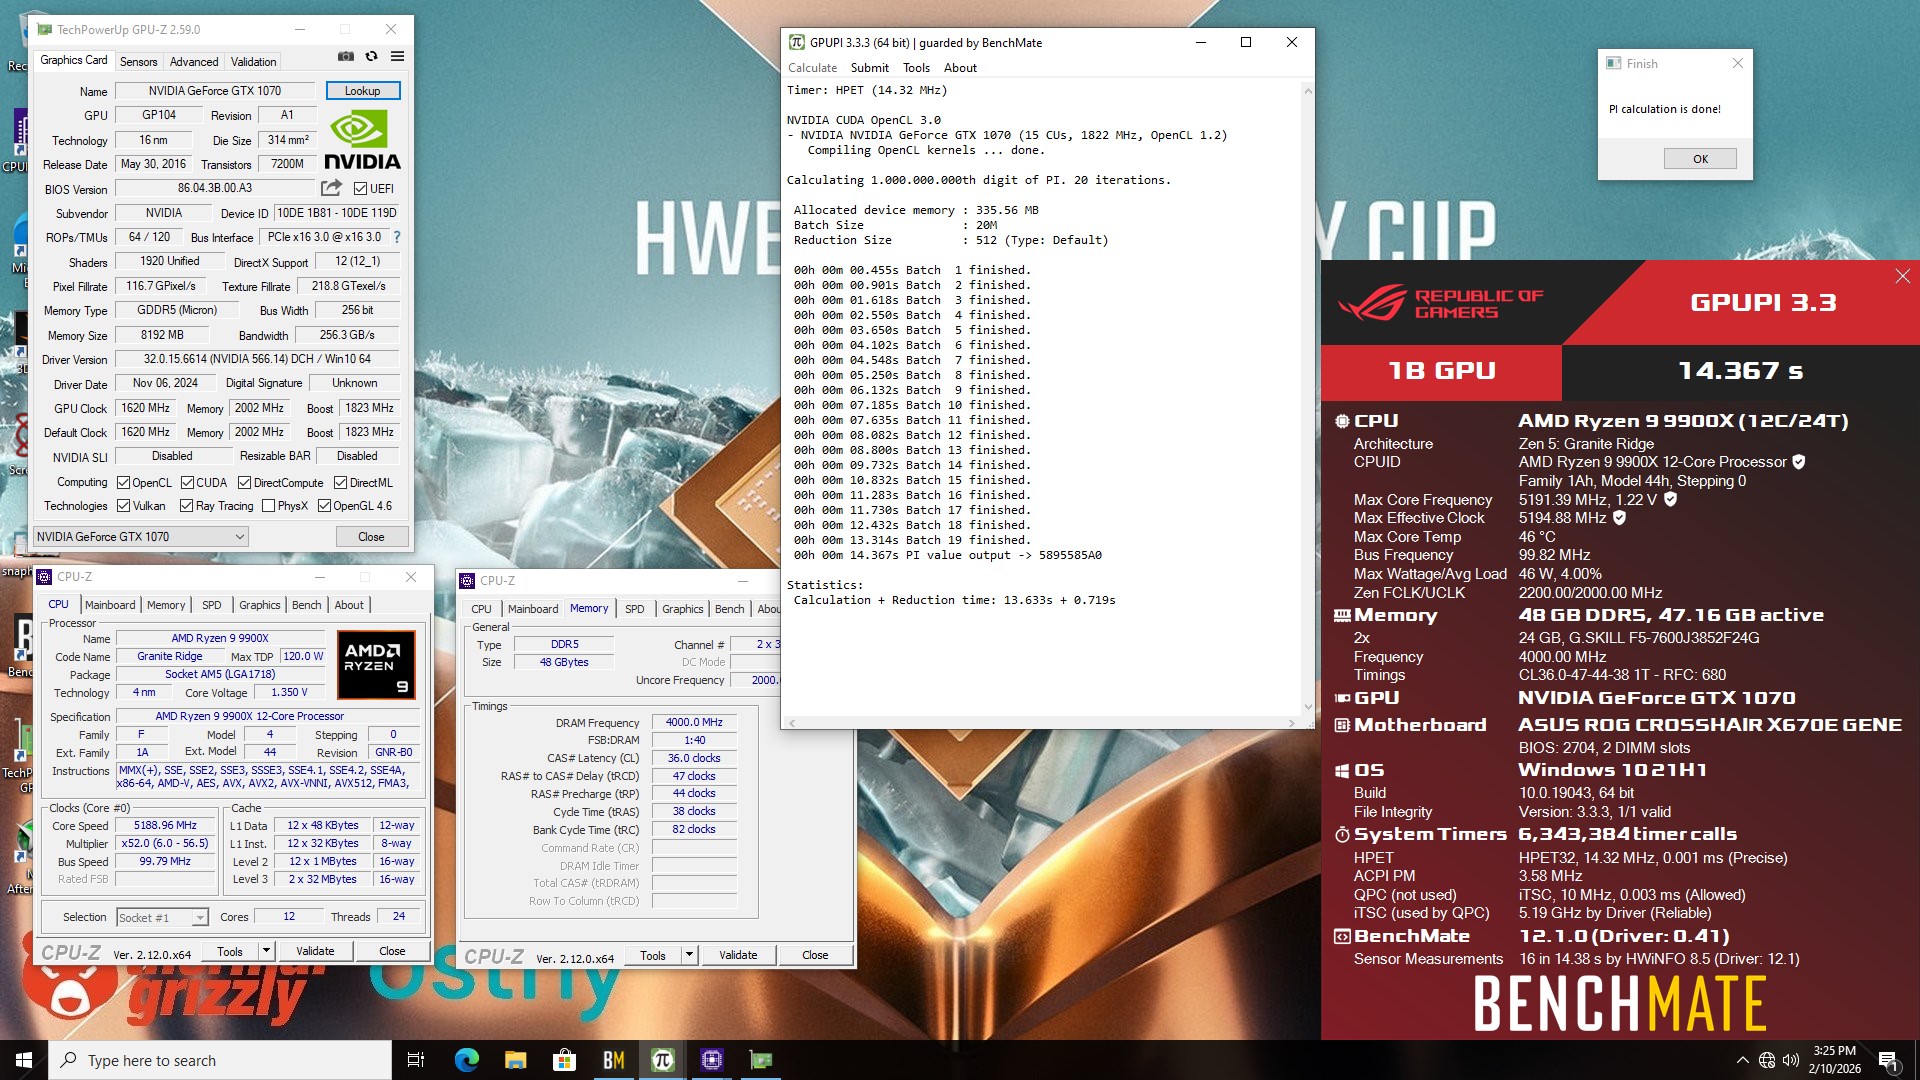Screen dimensions: 1920x1080
Task: Open Task View on the taskbar
Action: [x=416, y=1060]
